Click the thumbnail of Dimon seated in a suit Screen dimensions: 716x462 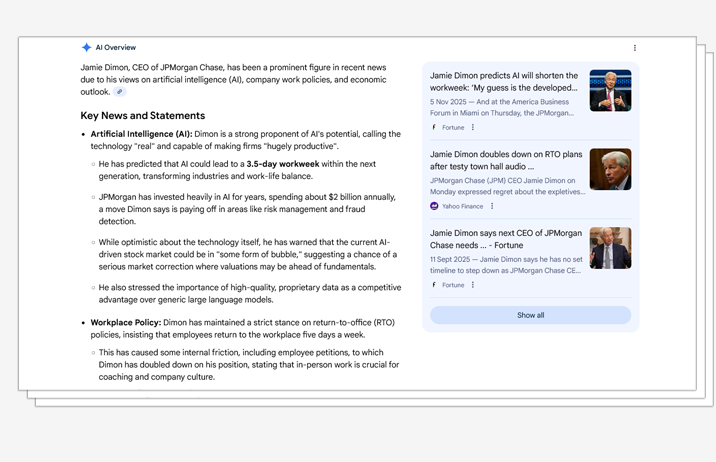[x=611, y=248]
